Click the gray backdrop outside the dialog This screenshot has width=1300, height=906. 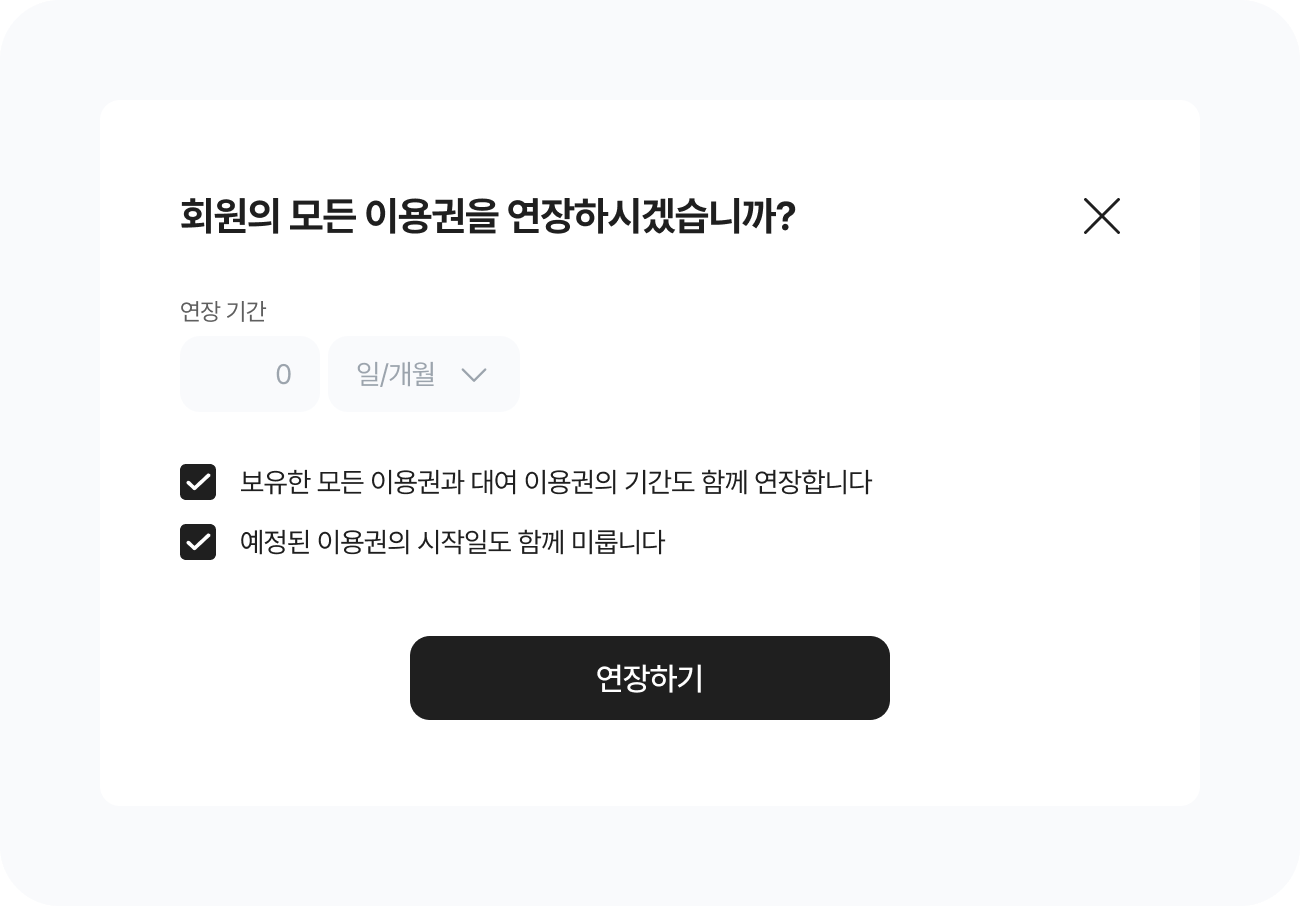[x=50, y=450]
